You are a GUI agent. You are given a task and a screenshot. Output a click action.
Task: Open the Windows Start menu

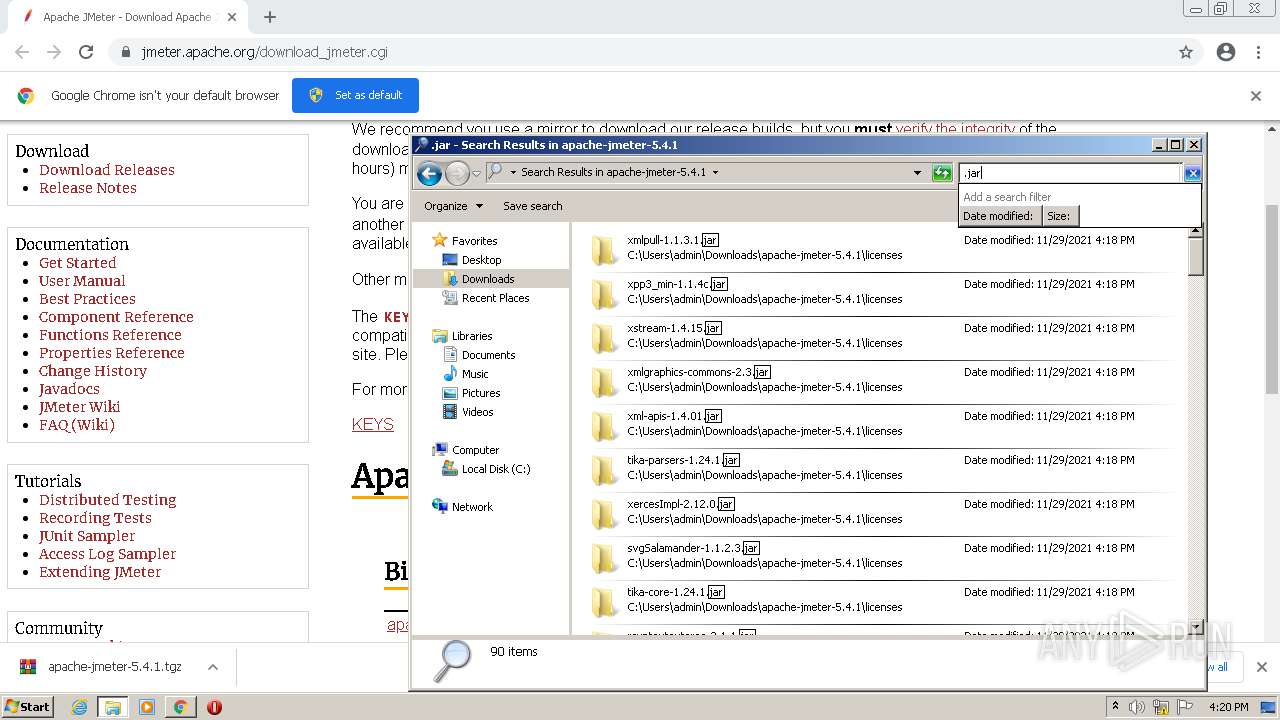click(27, 707)
